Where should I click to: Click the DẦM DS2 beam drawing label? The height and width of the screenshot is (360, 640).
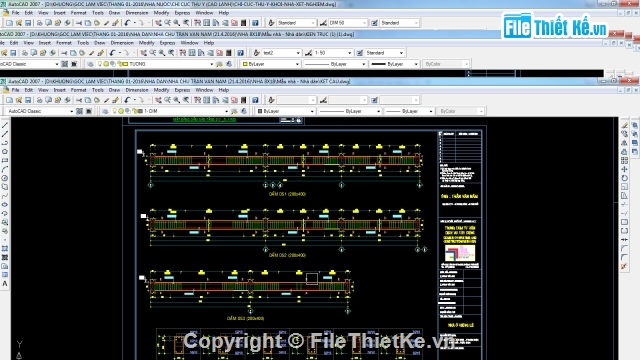[x=287, y=255]
